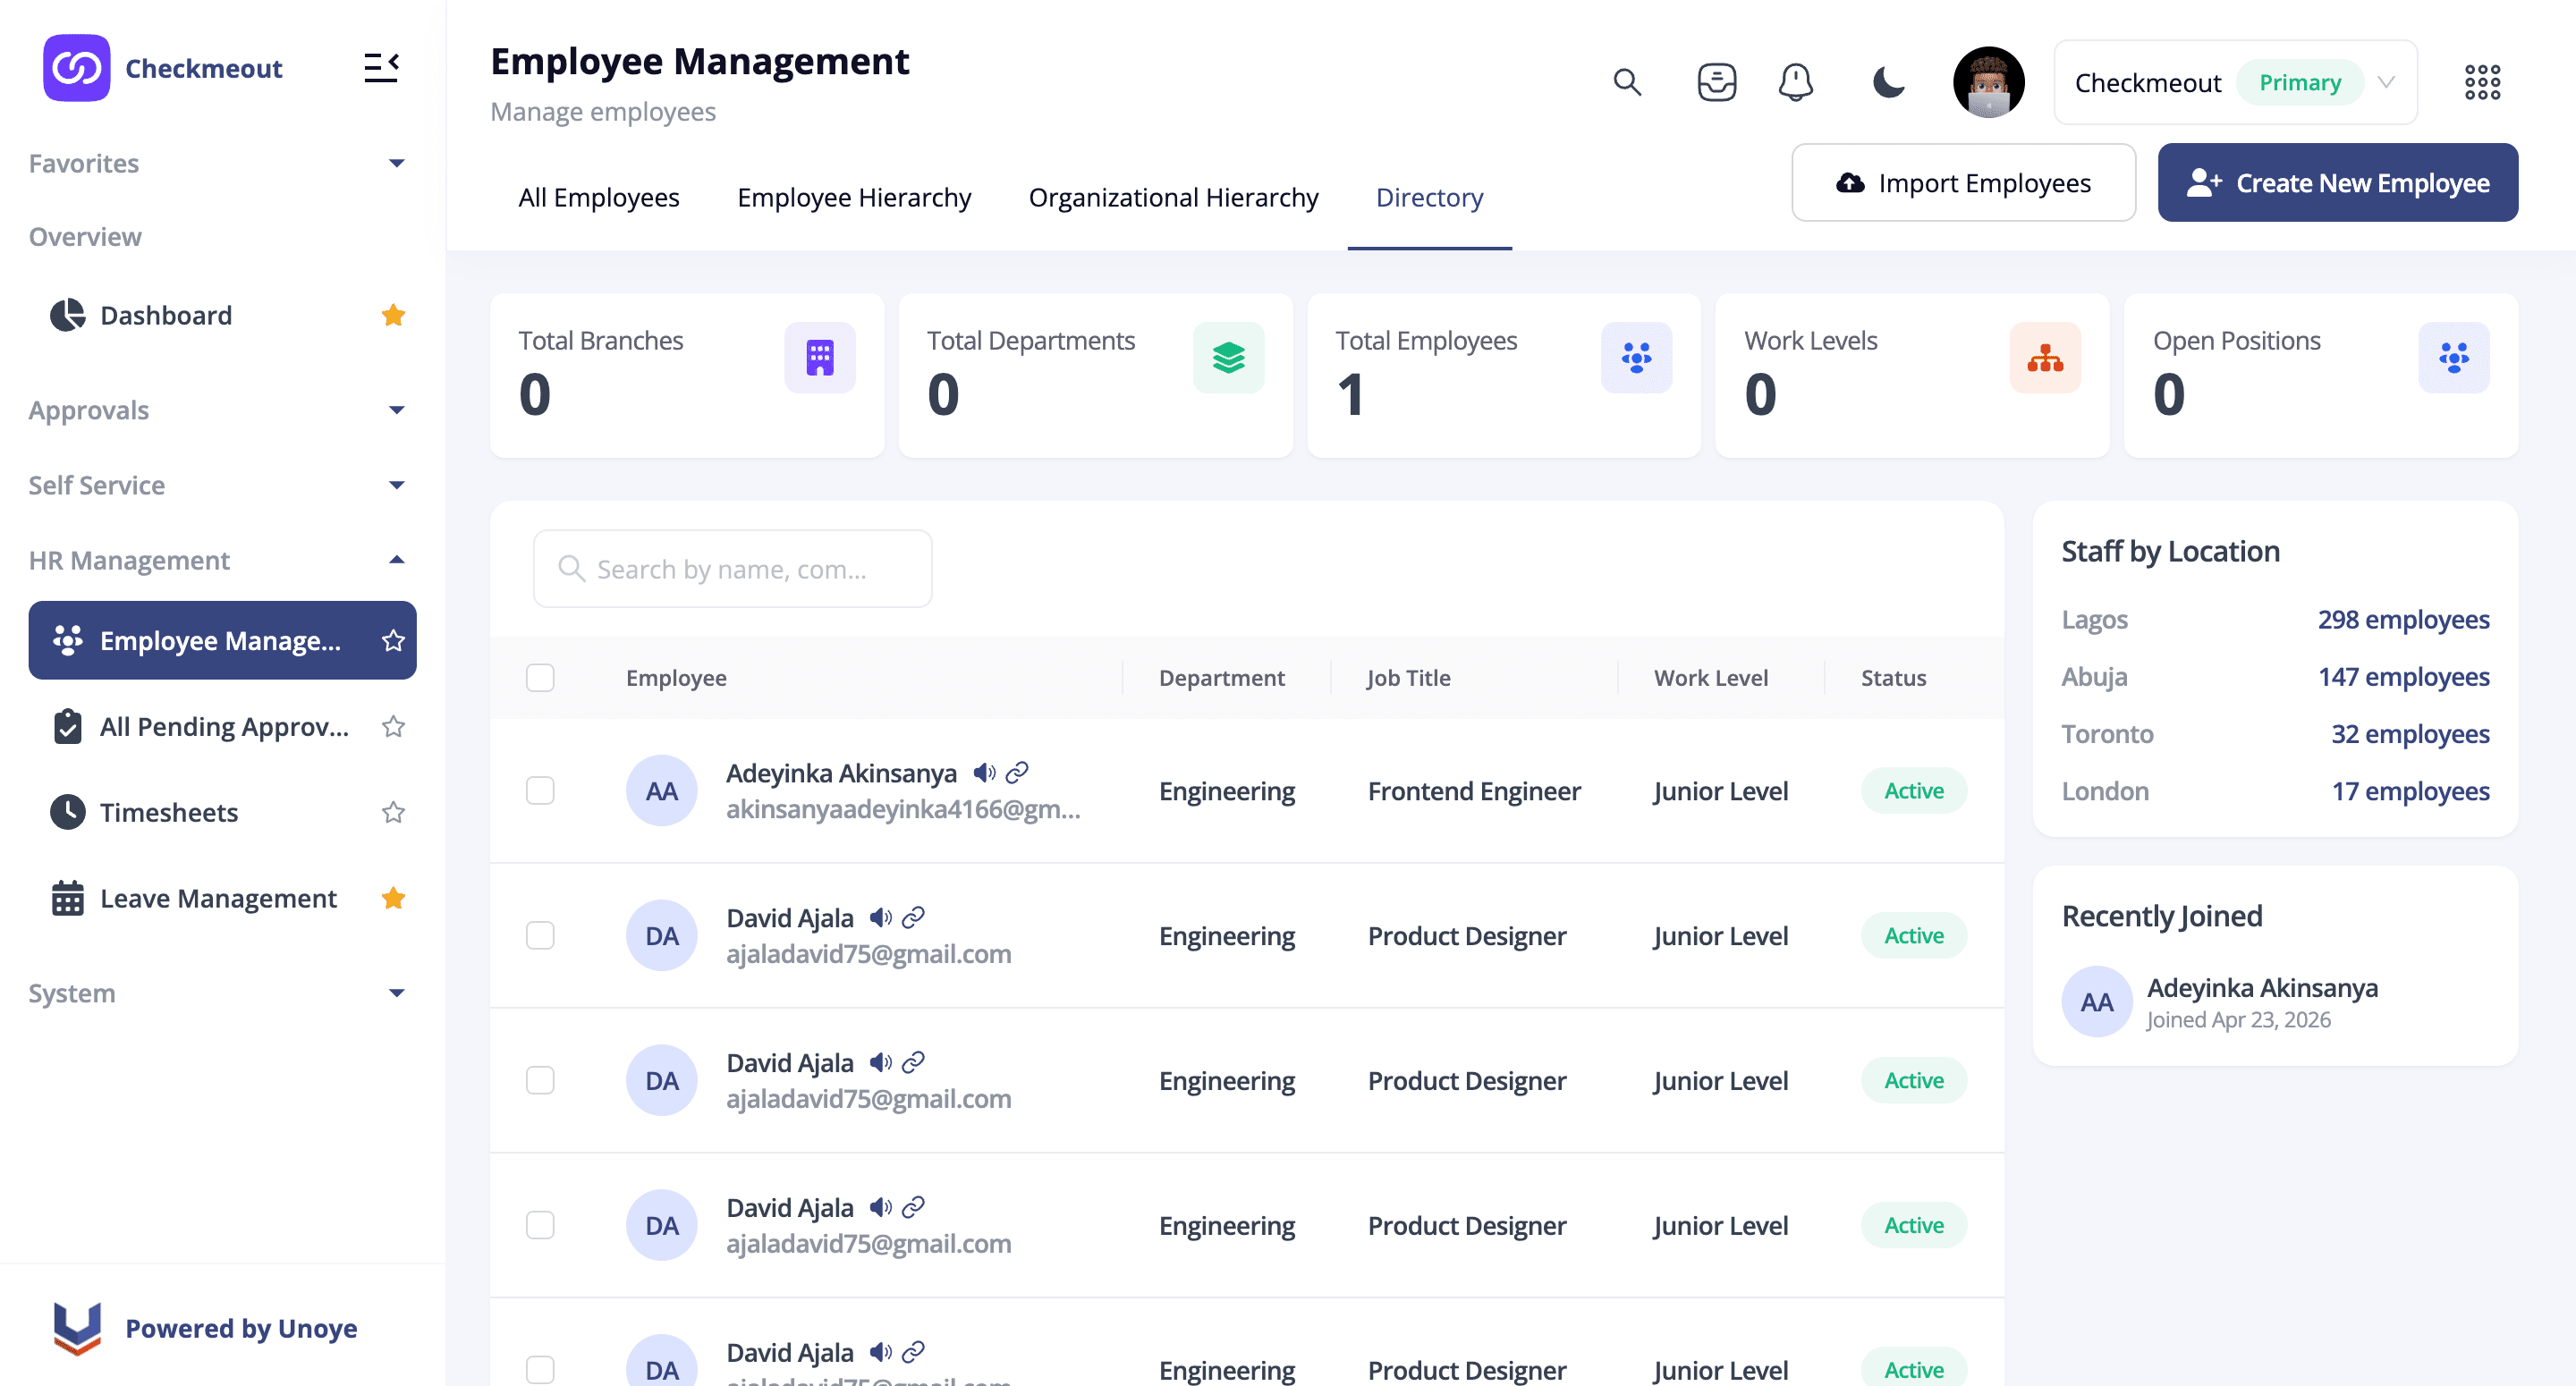The height and width of the screenshot is (1386, 2576).
Task: Click the Total Departments layers icon
Action: click(1228, 357)
